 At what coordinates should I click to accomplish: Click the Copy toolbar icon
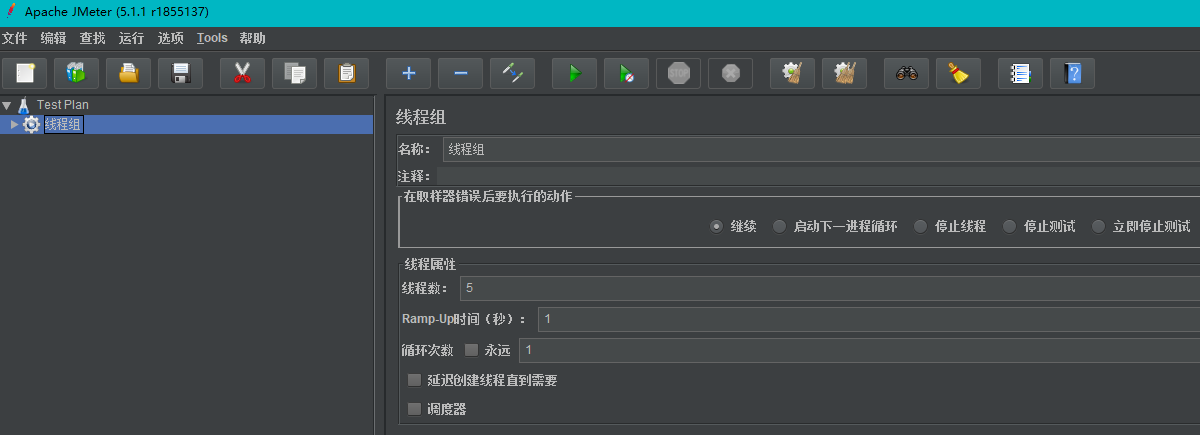294,73
